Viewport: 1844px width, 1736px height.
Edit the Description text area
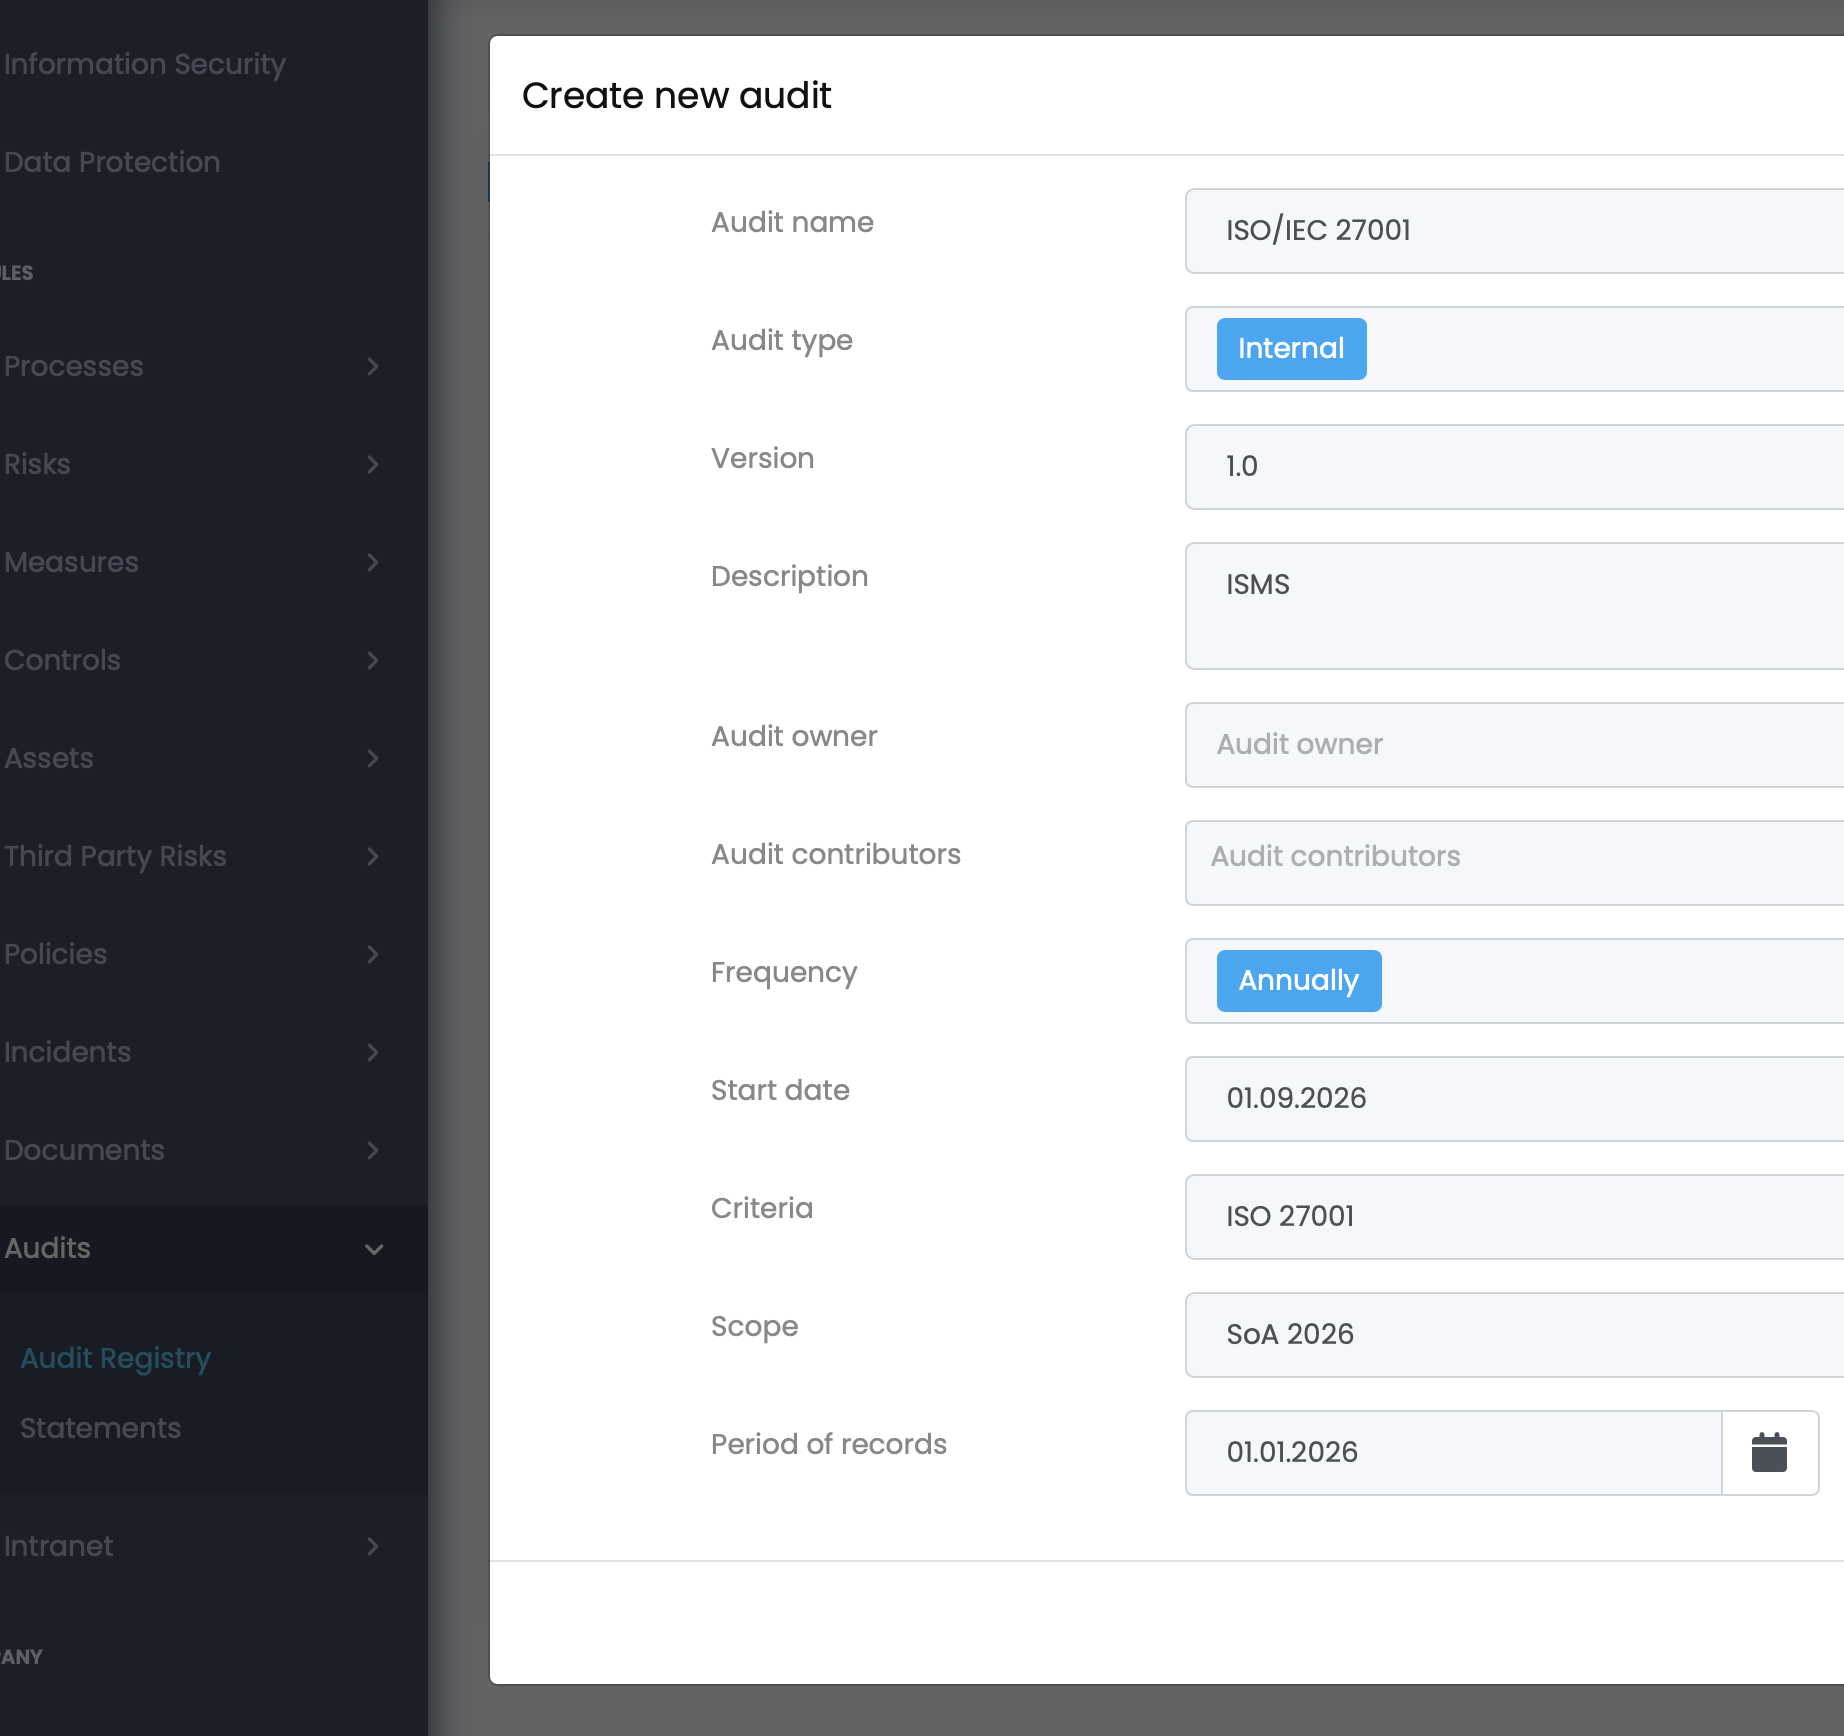[1514, 606]
